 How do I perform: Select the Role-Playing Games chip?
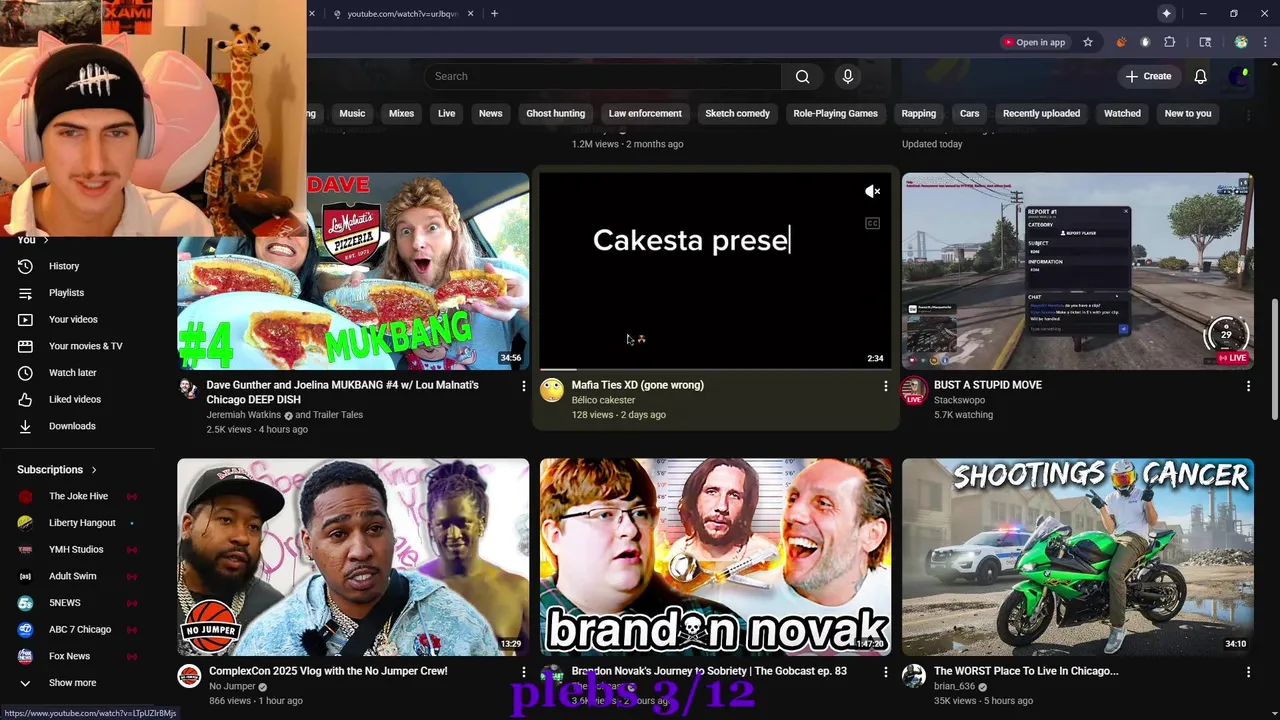[x=835, y=114]
